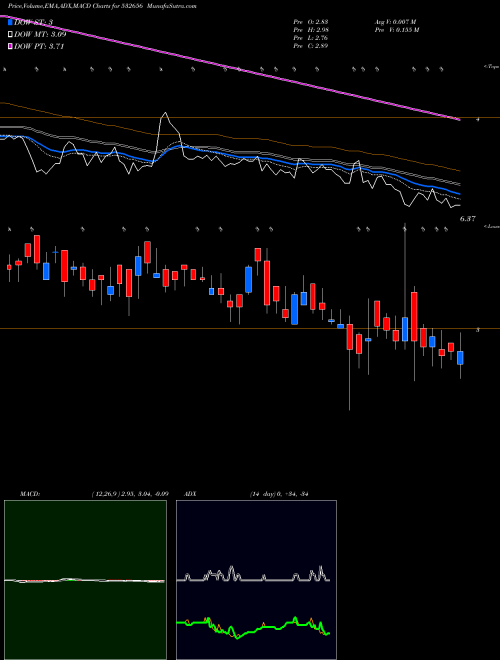Click the 'Pre L: 2.76' value
Screen dimensions: 500x660
point(311,38)
